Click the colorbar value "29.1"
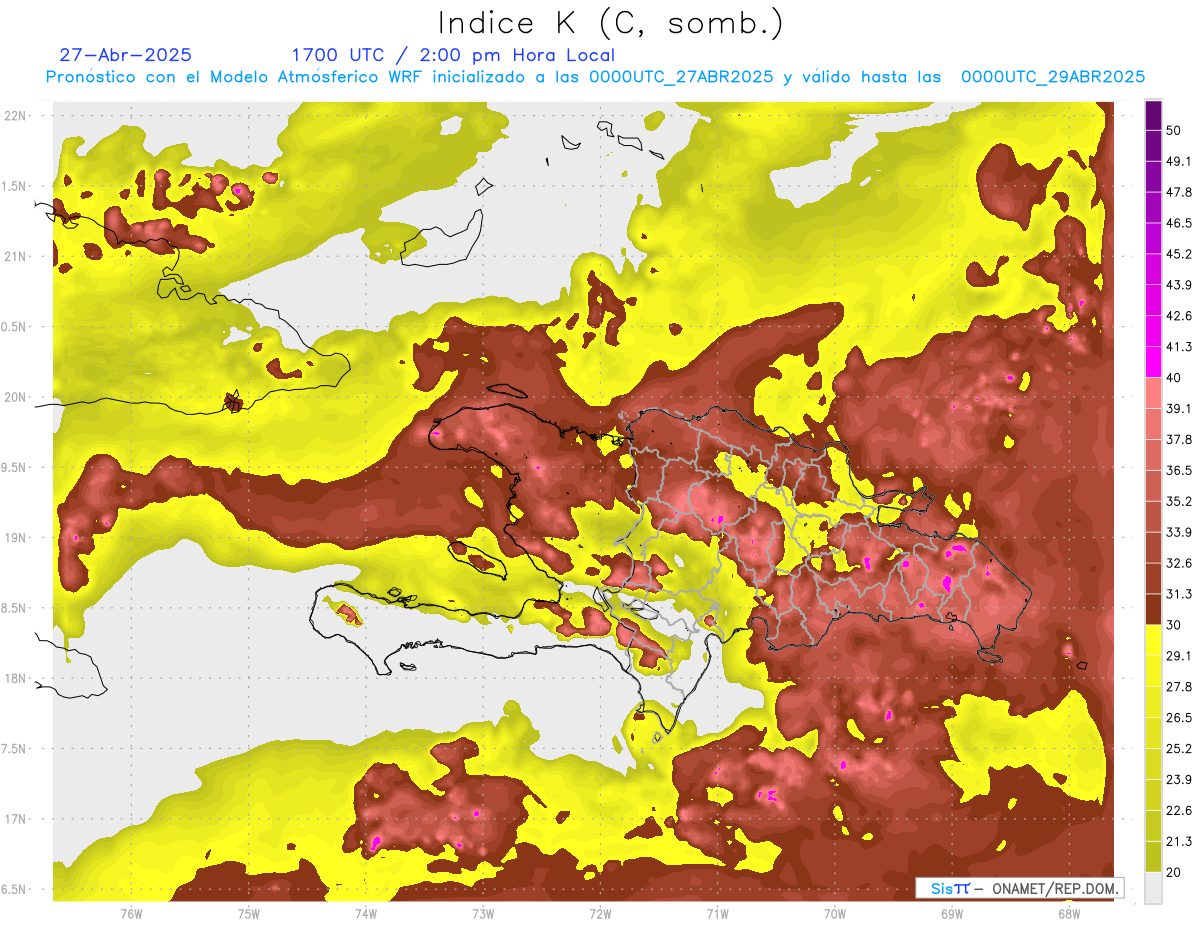Viewport: 1200px width, 927px height. [x=1178, y=655]
